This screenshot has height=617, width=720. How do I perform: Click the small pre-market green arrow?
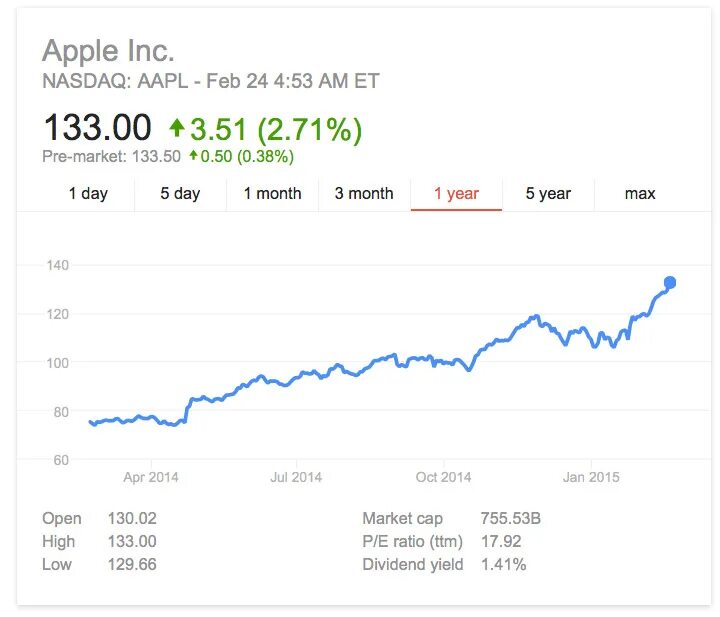click(193, 156)
